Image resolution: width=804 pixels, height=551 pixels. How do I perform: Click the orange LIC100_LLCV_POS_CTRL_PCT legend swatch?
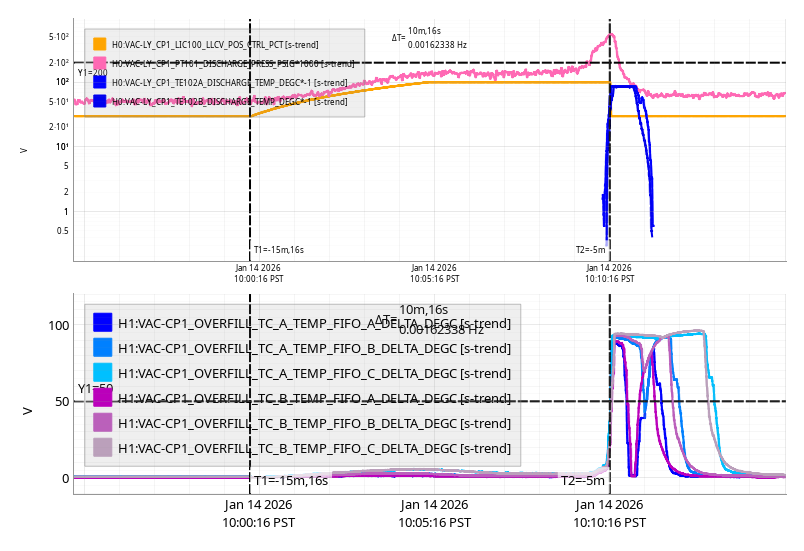click(100, 44)
